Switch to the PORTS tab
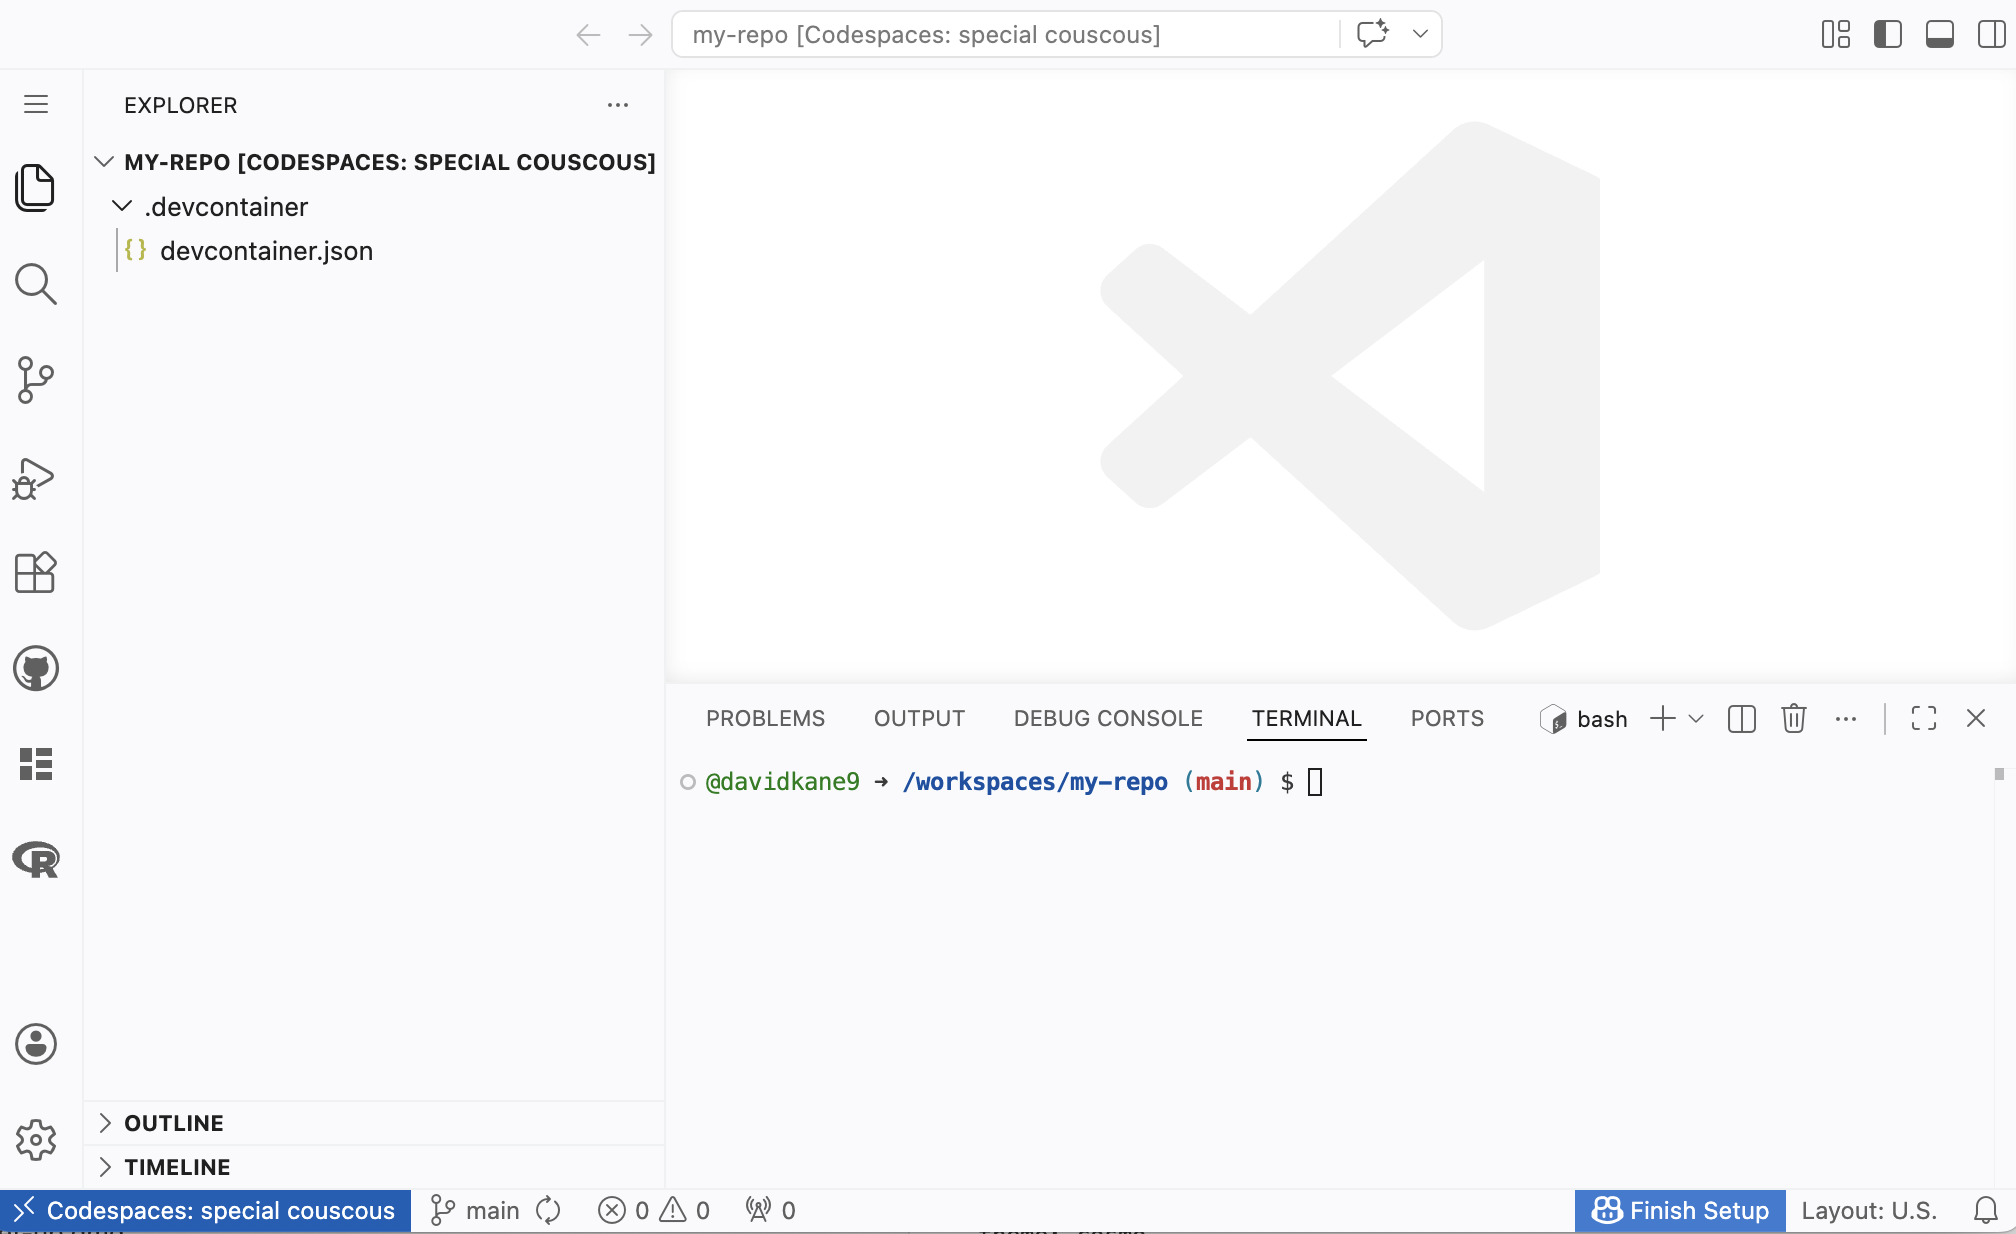This screenshot has width=2016, height=1234. pyautogui.click(x=1446, y=719)
